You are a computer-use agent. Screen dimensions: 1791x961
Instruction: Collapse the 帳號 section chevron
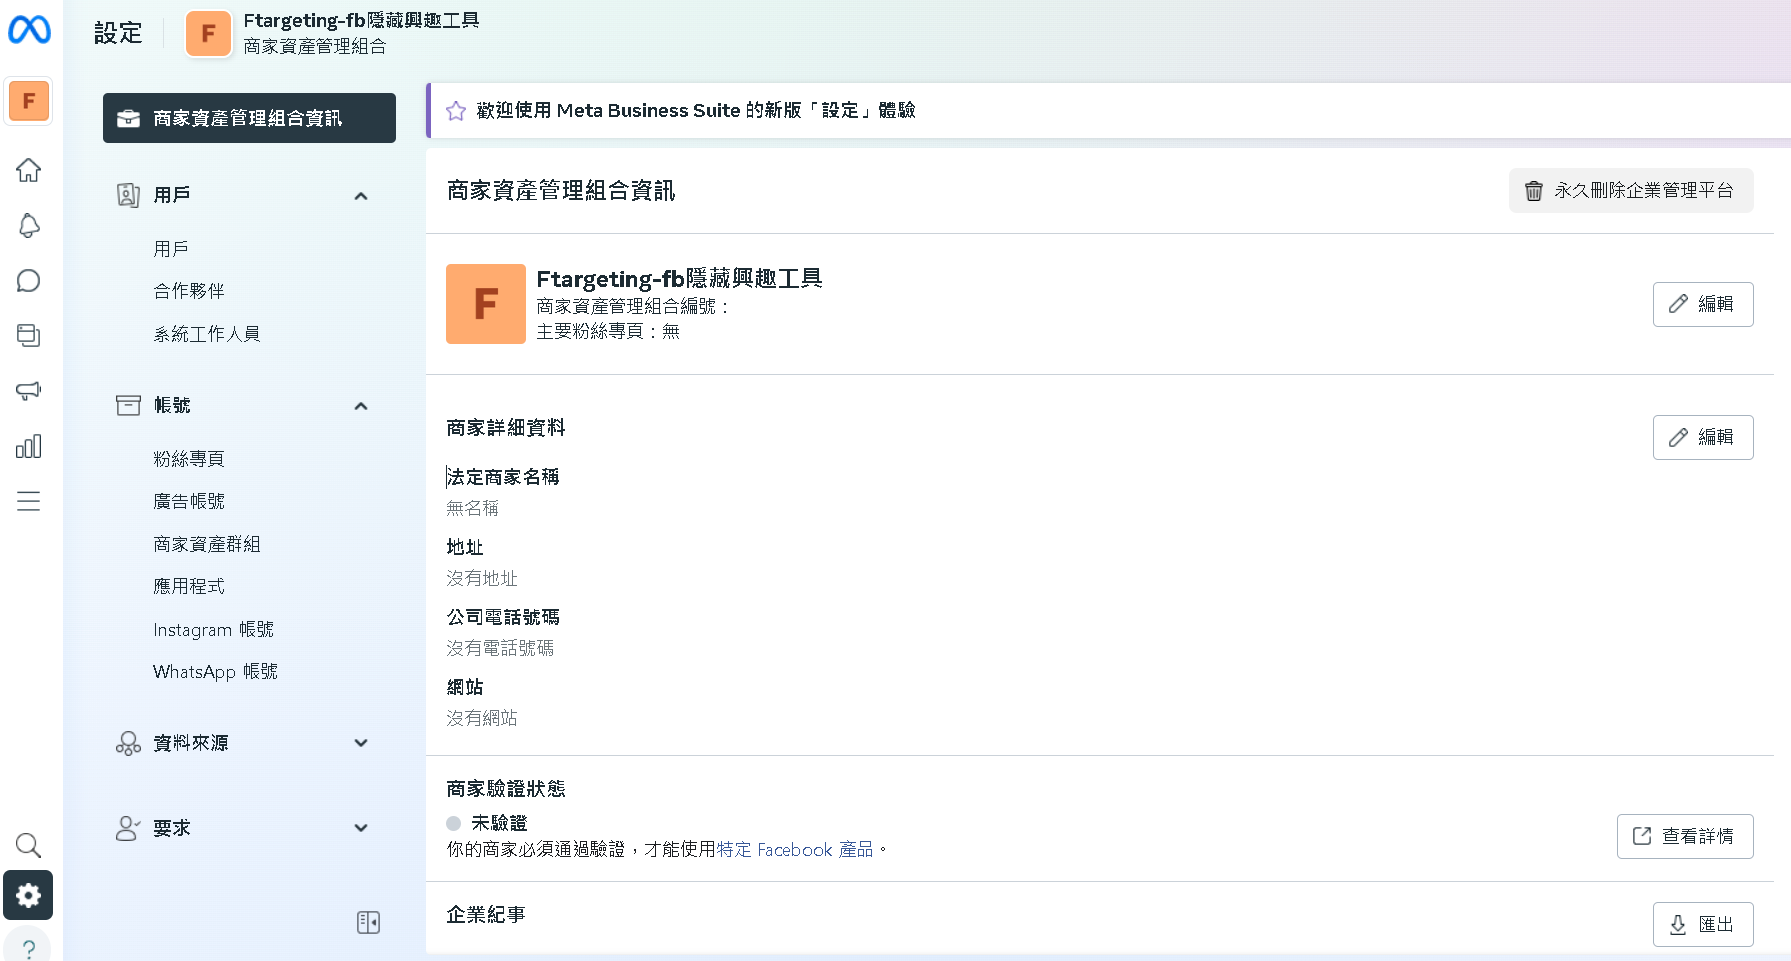tap(361, 406)
